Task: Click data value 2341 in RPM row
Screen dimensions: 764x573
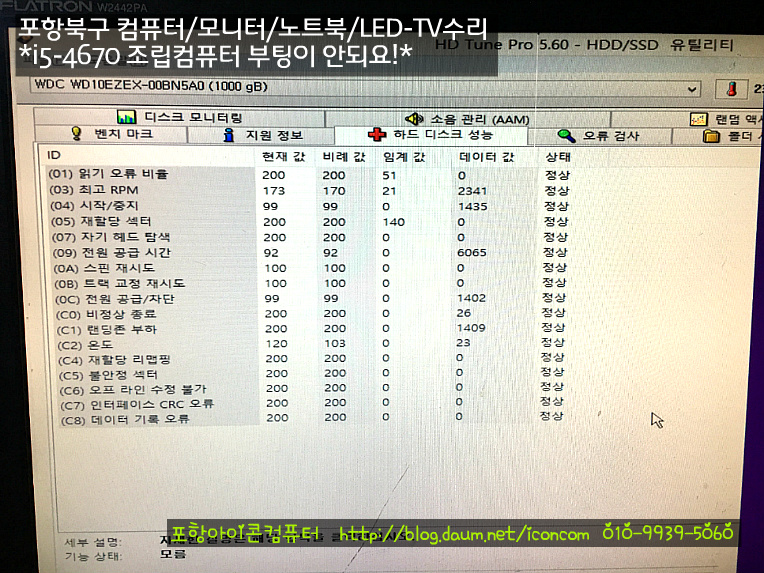Action: pyautogui.click(x=472, y=191)
